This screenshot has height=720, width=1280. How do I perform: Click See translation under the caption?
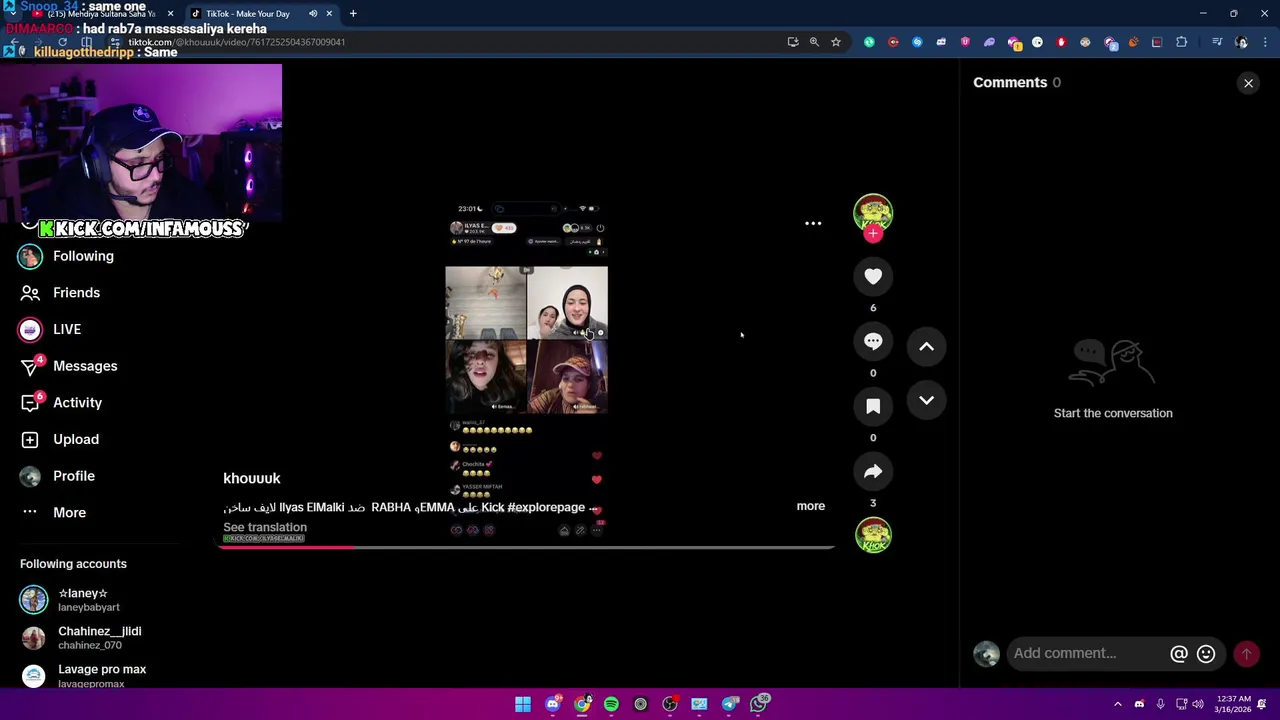[x=265, y=527]
